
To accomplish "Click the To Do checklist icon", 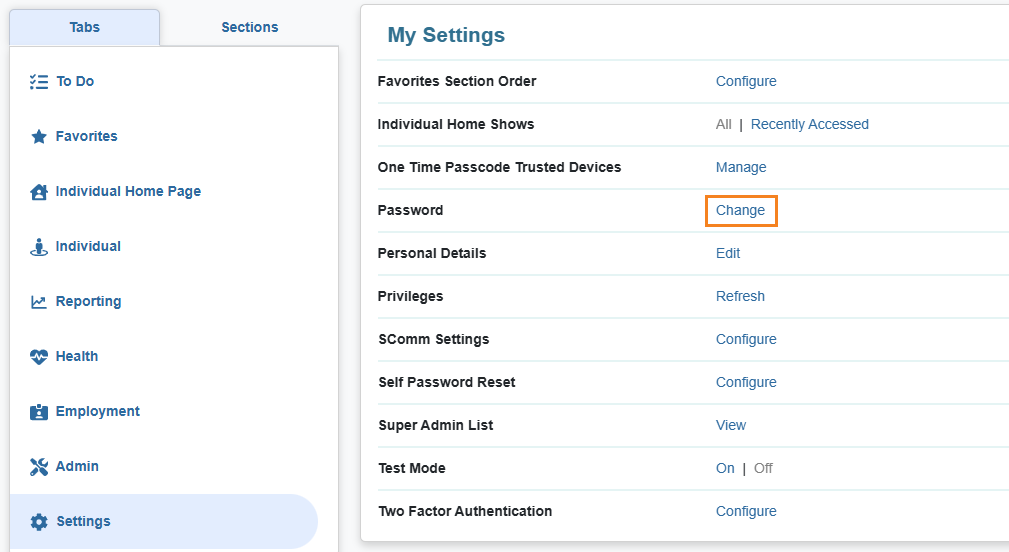I will coord(39,82).
